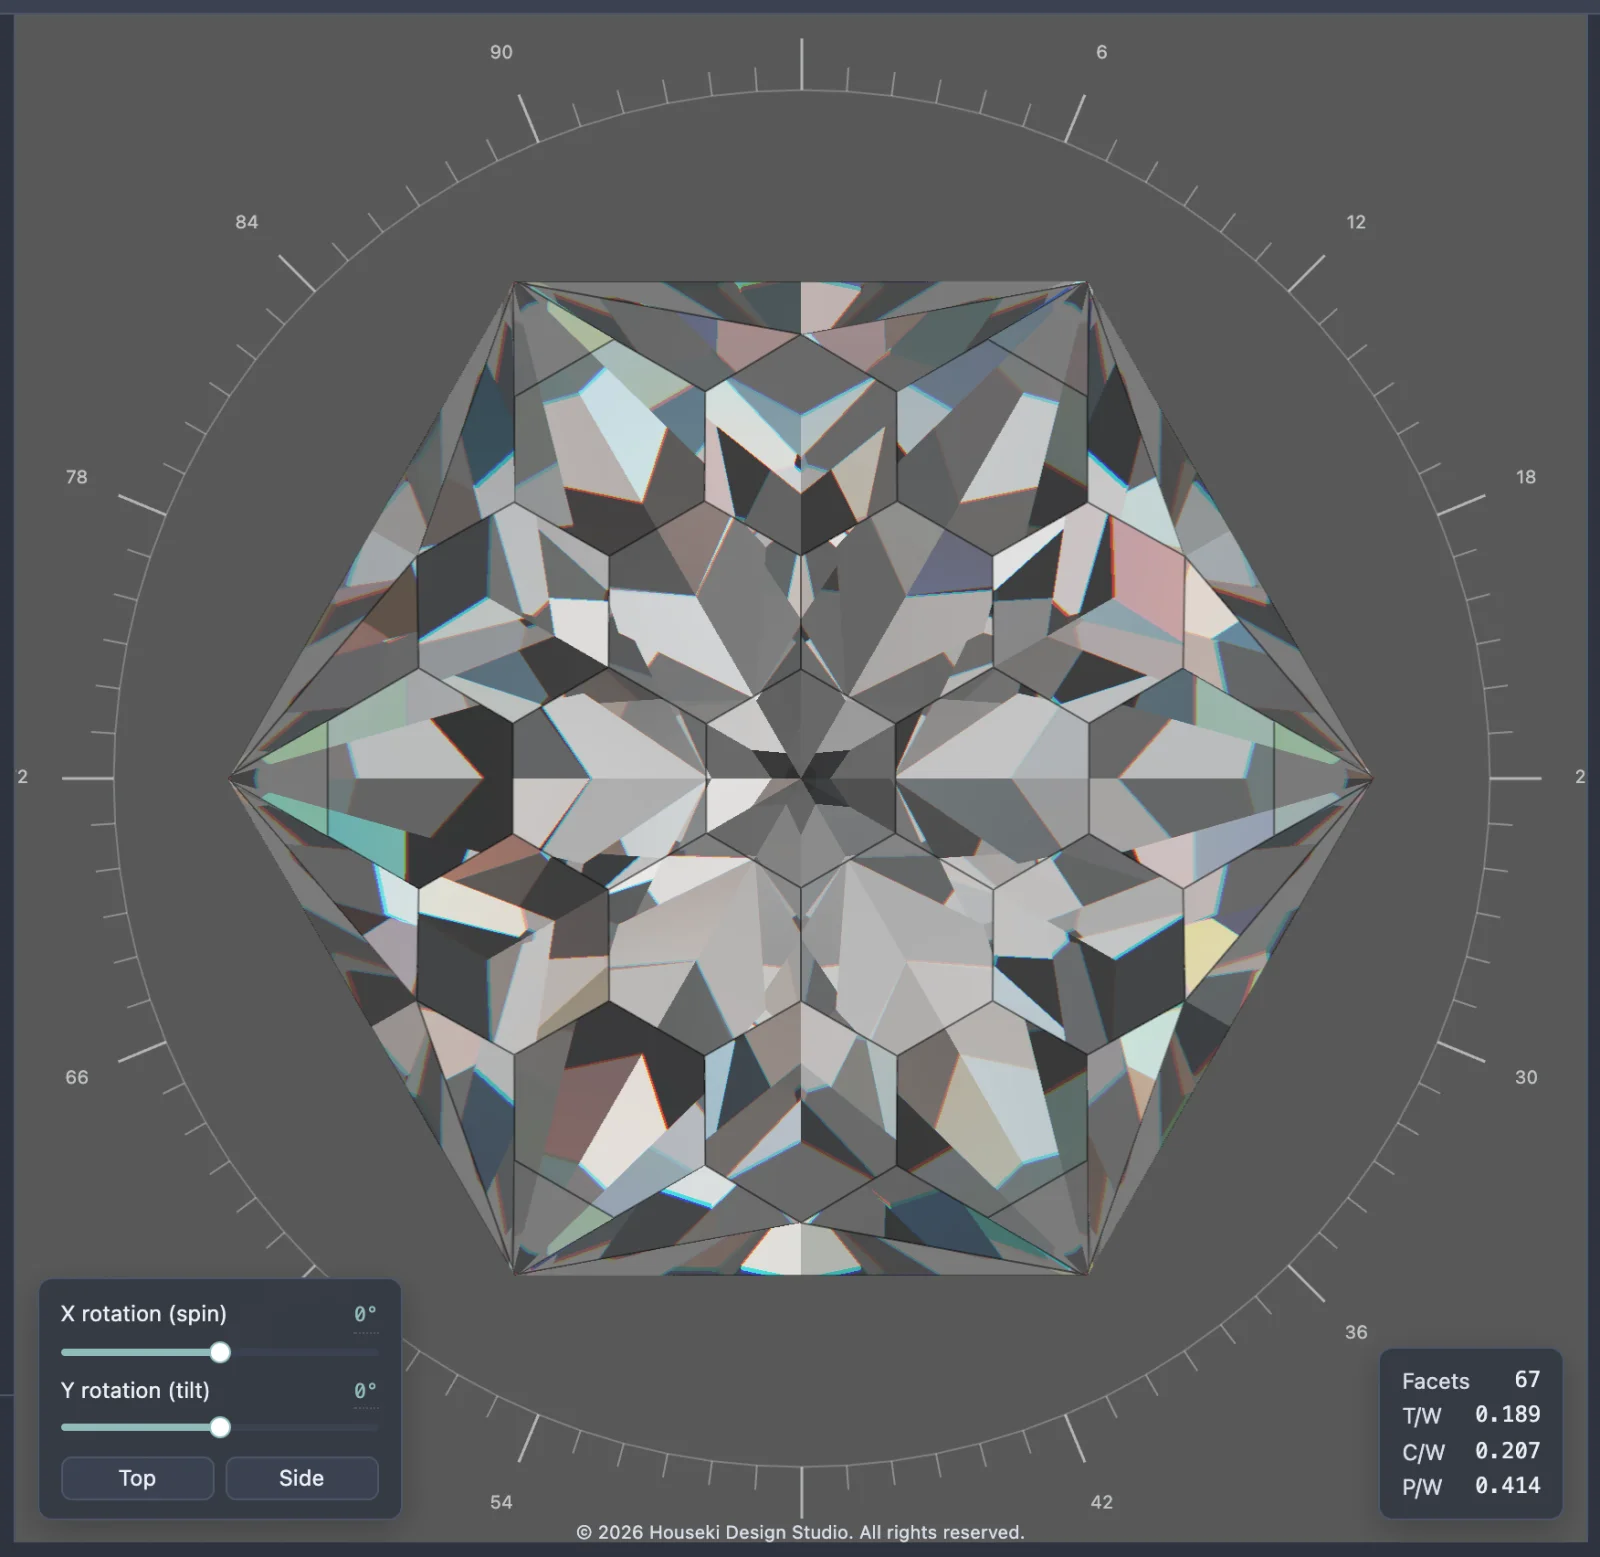
Task: Click the "X rotation (spin)" label
Action: tap(143, 1314)
